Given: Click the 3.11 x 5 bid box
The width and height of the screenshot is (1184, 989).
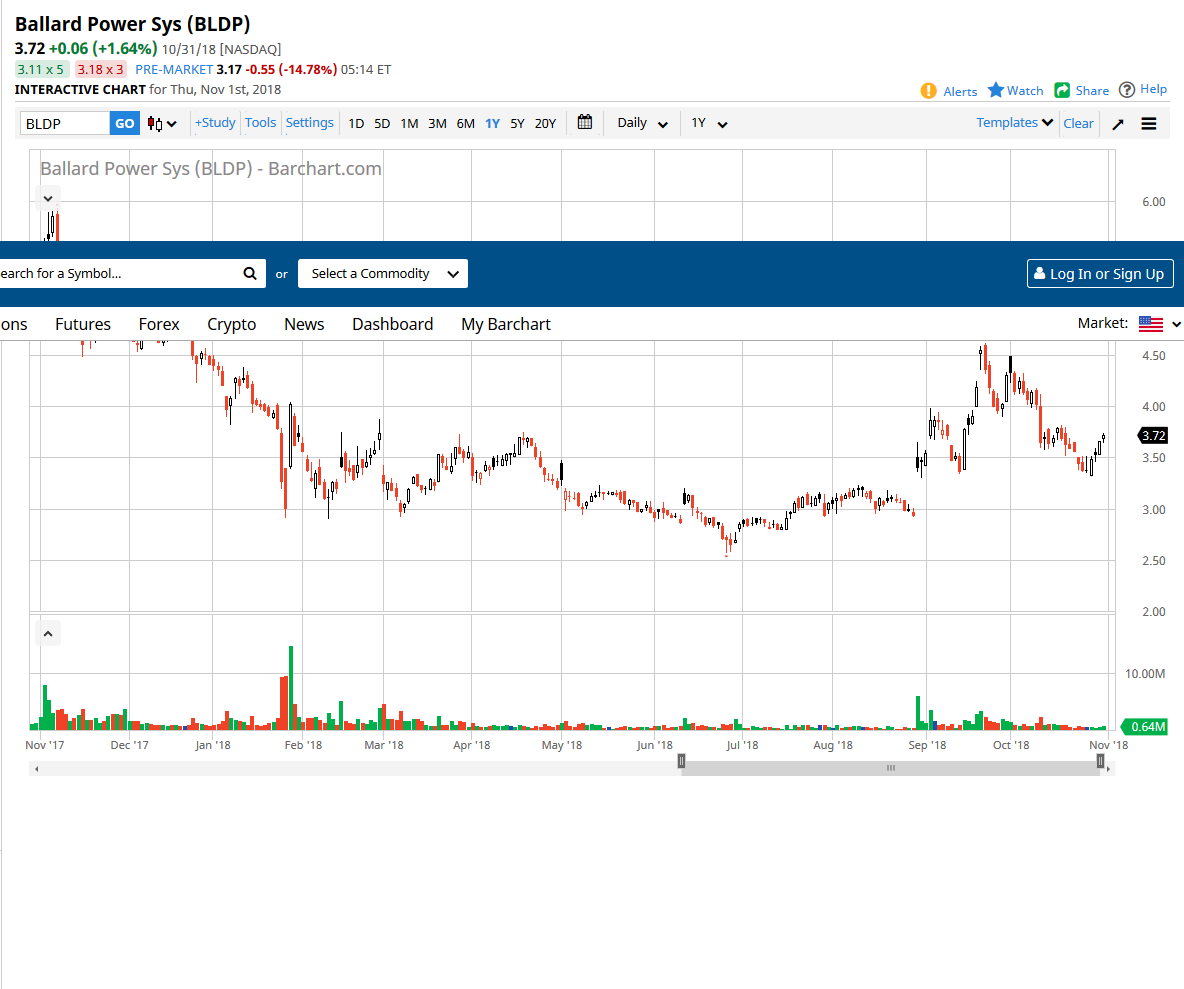Looking at the screenshot, I should (x=42, y=69).
